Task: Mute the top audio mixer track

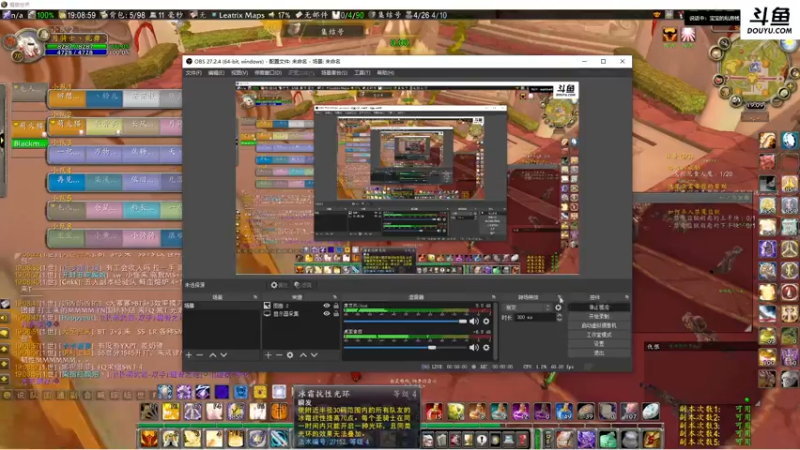Action: [474, 321]
